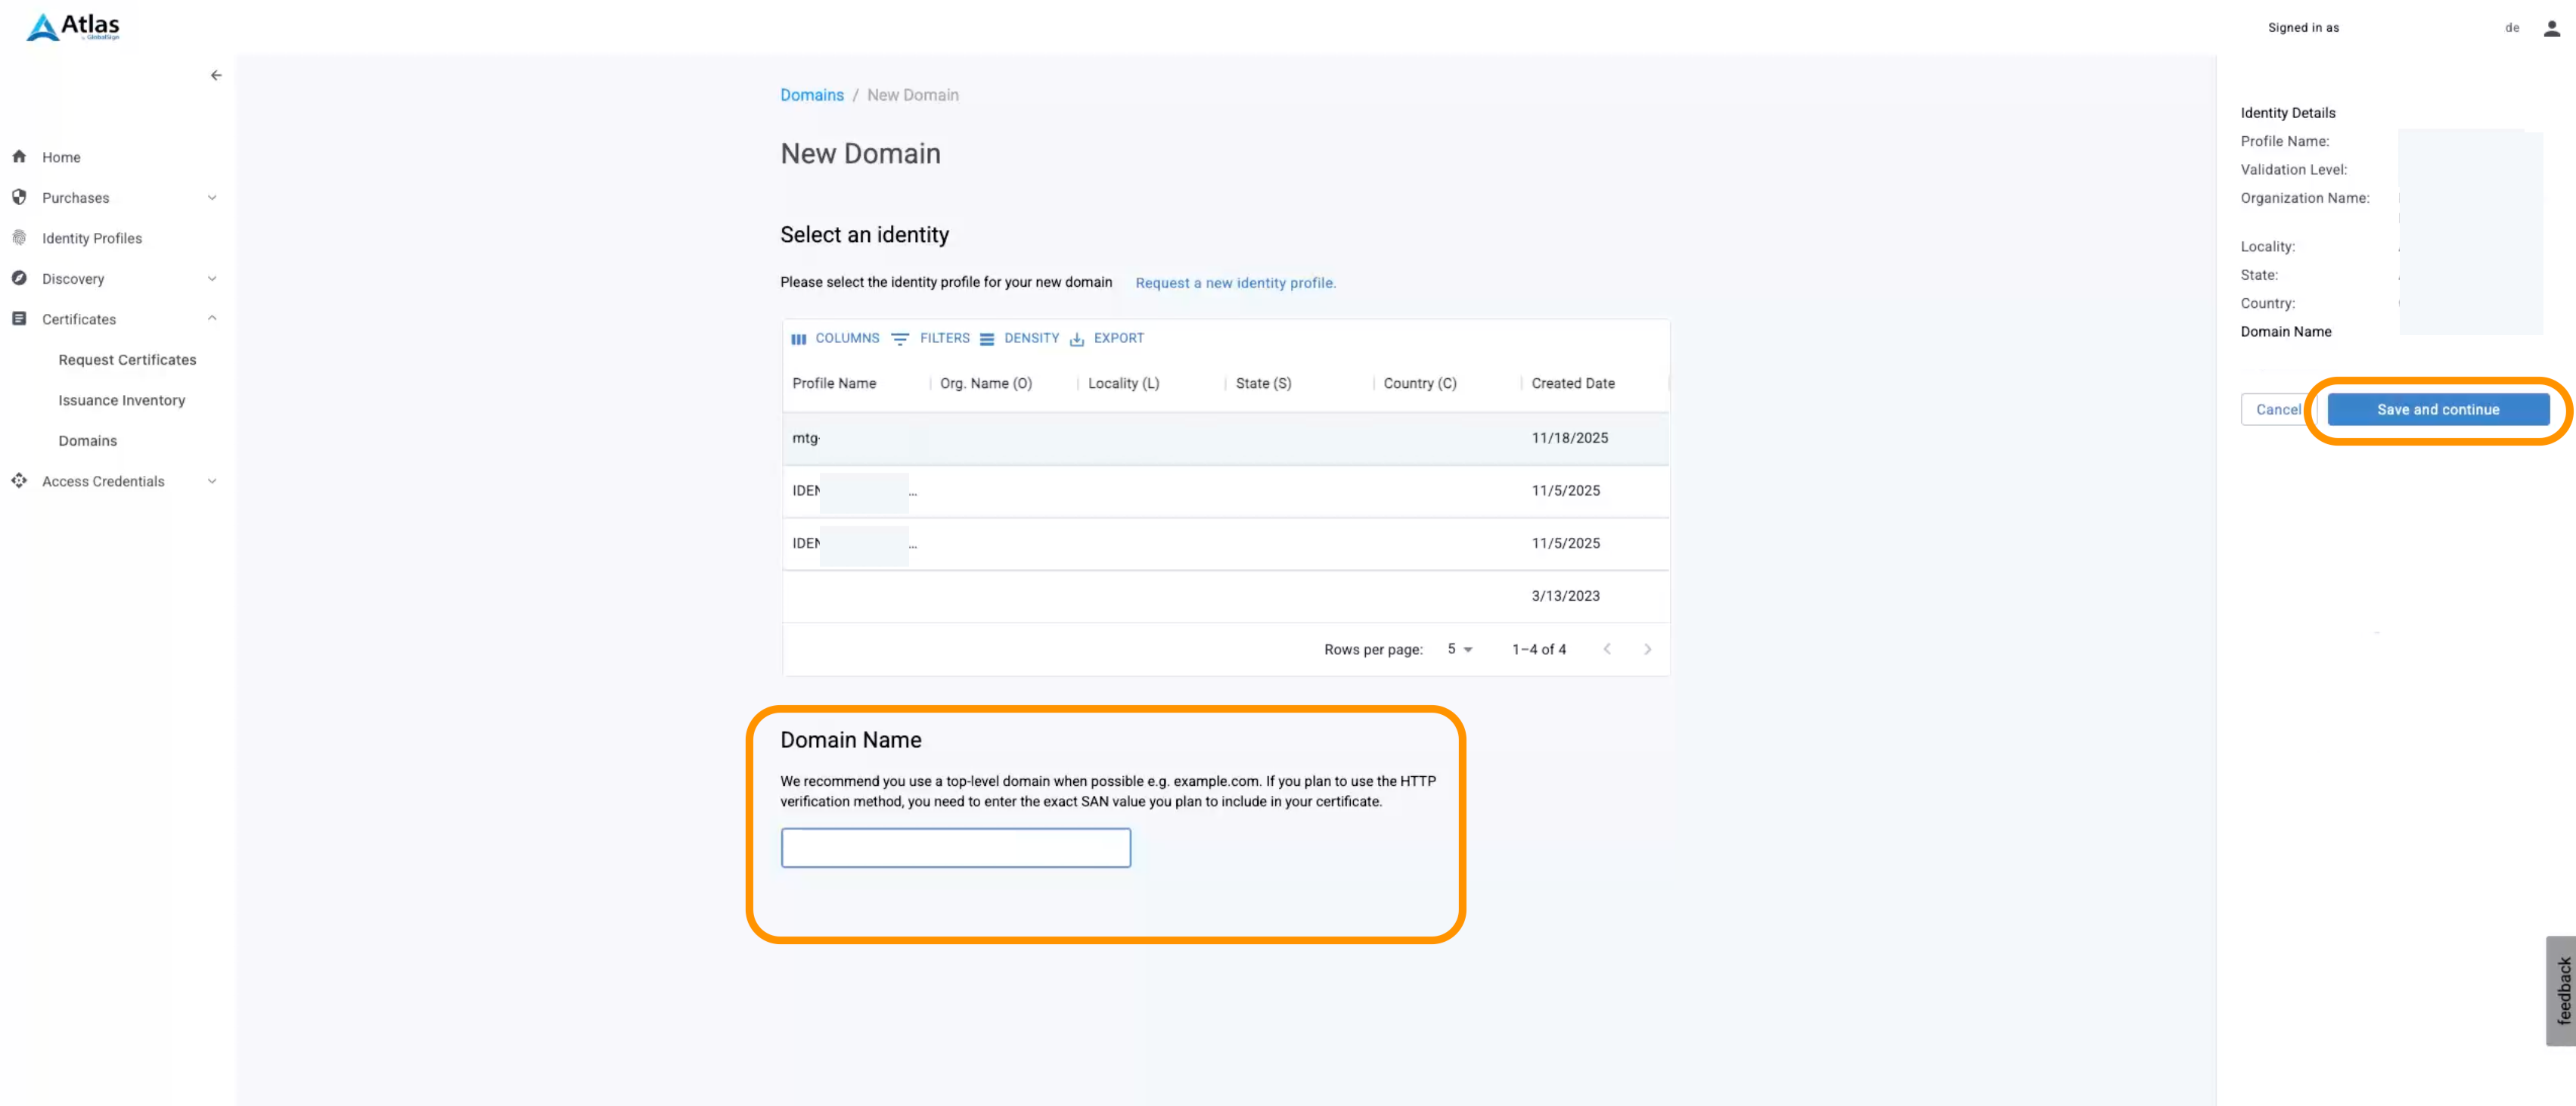
Task: Open table FILTERS
Action: 930,338
